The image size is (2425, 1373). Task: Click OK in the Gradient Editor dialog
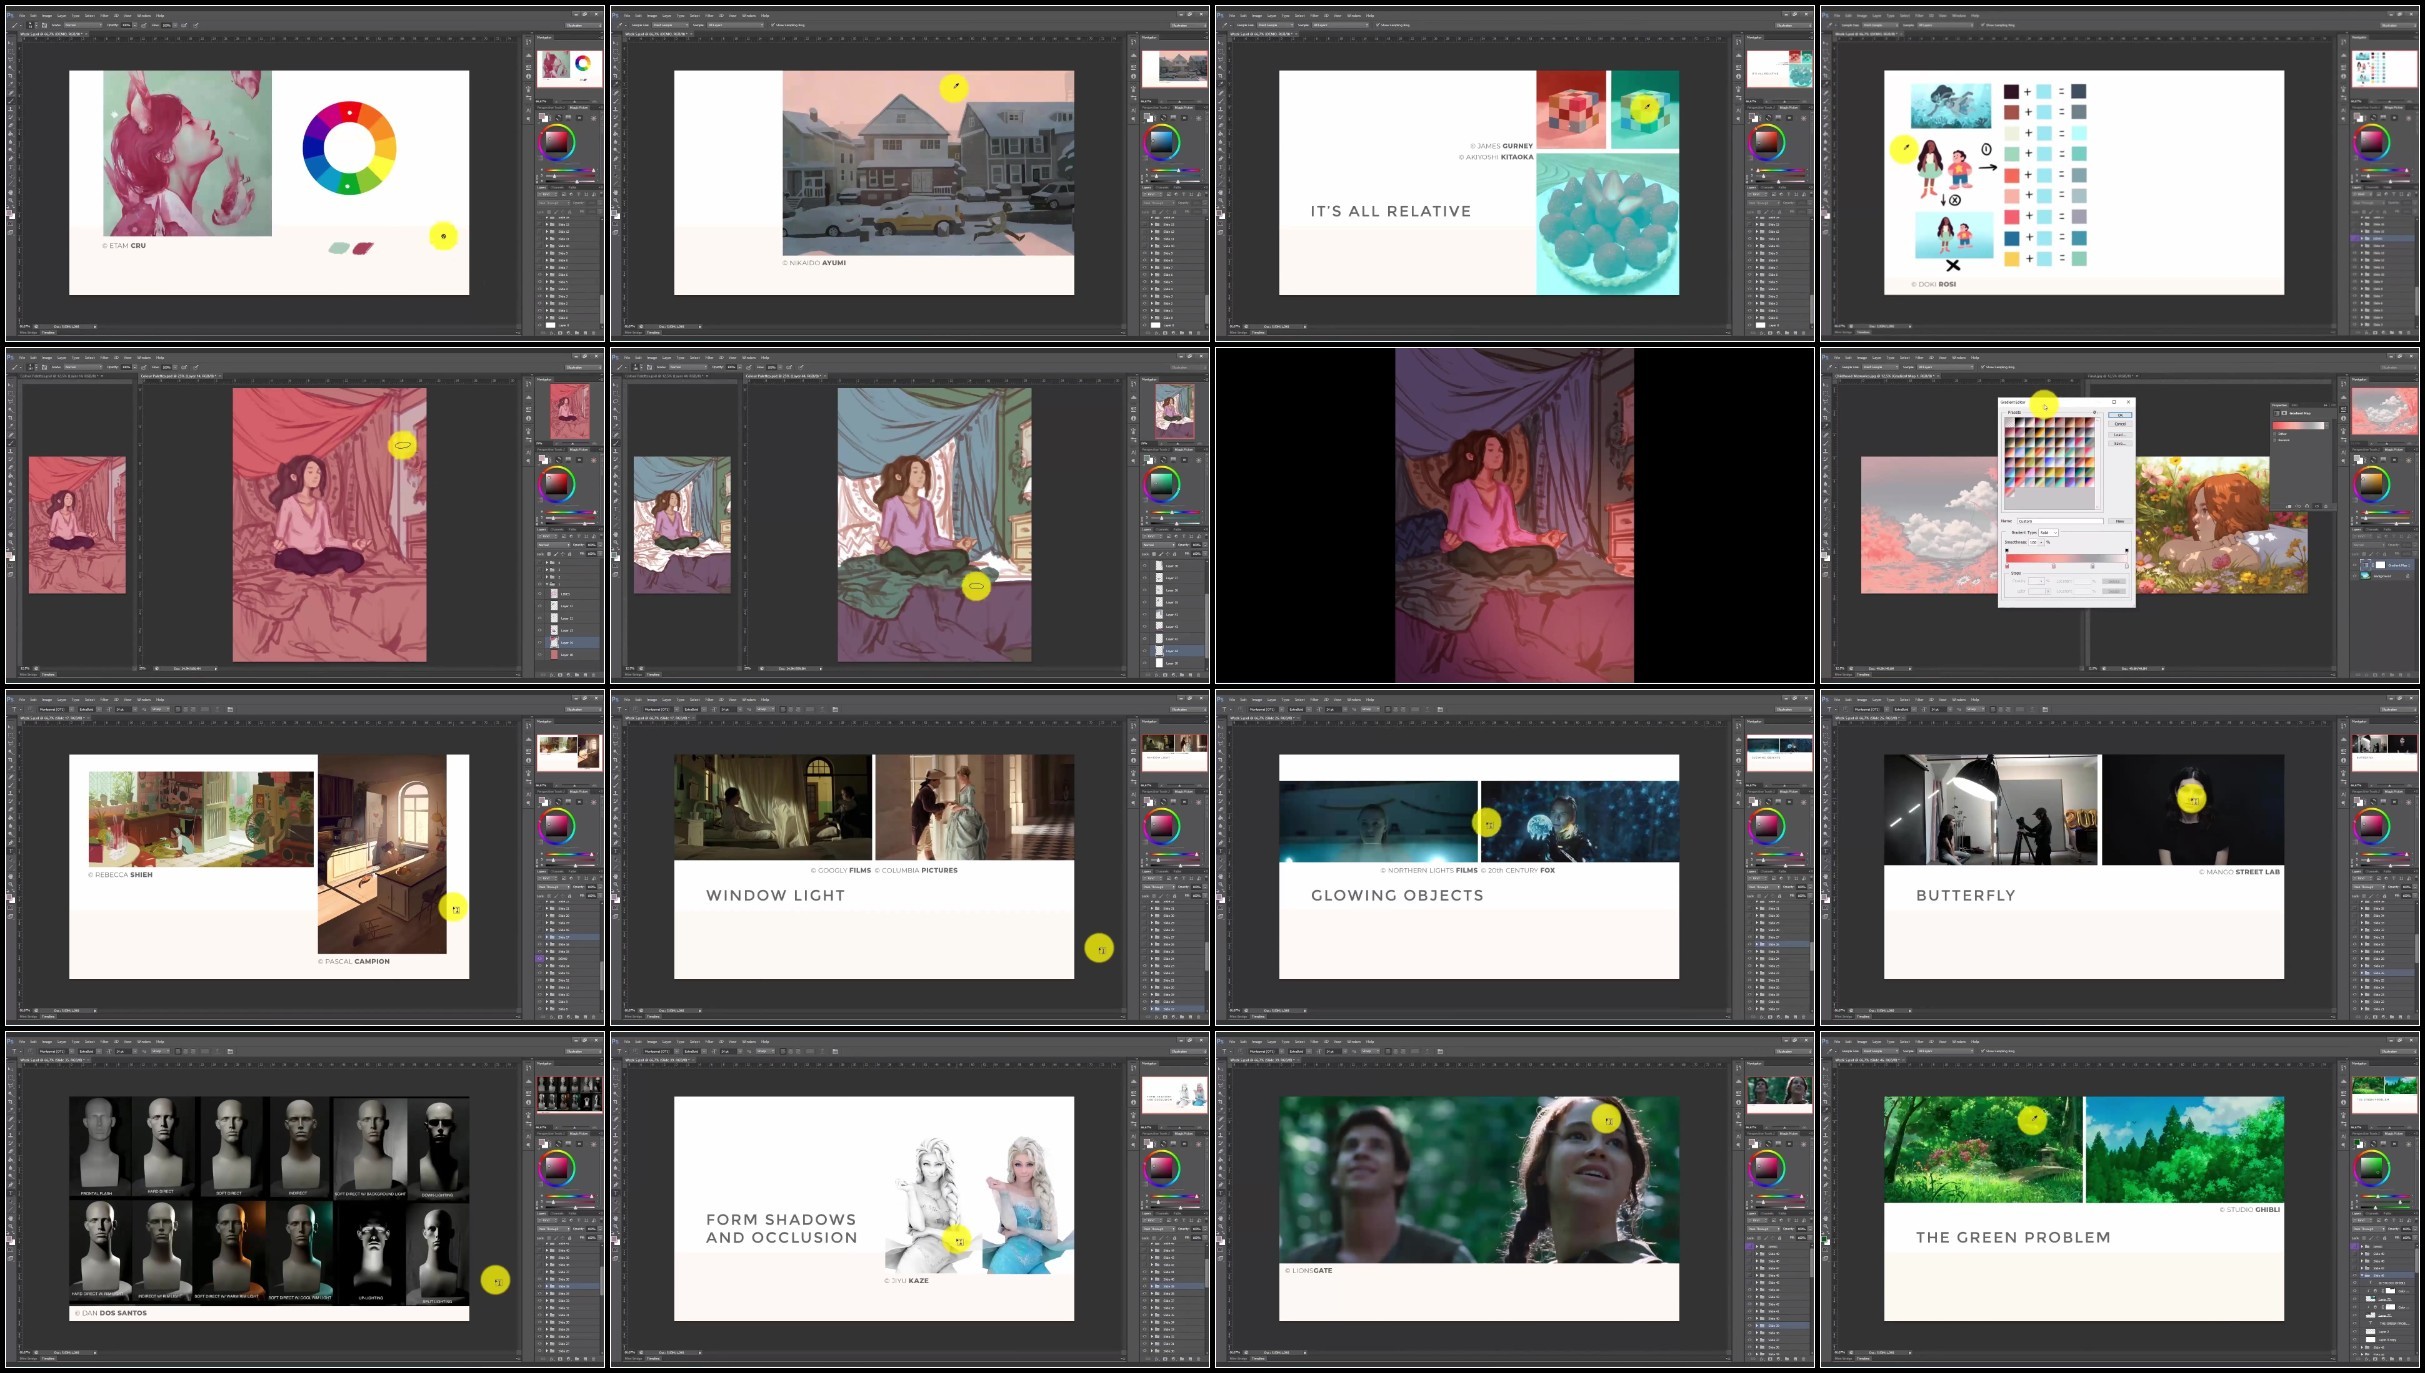pyautogui.click(x=2120, y=415)
